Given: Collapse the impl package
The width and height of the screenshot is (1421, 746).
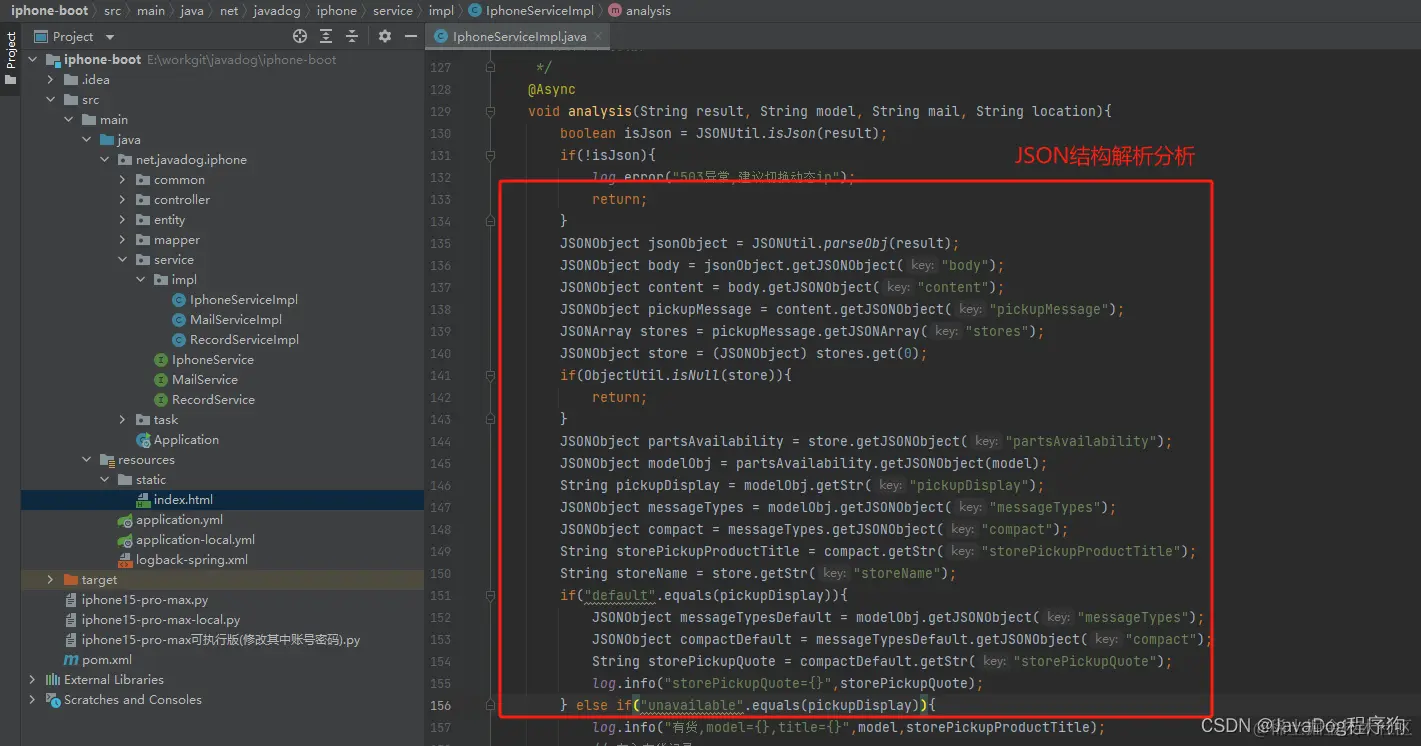Looking at the screenshot, I should 140,280.
